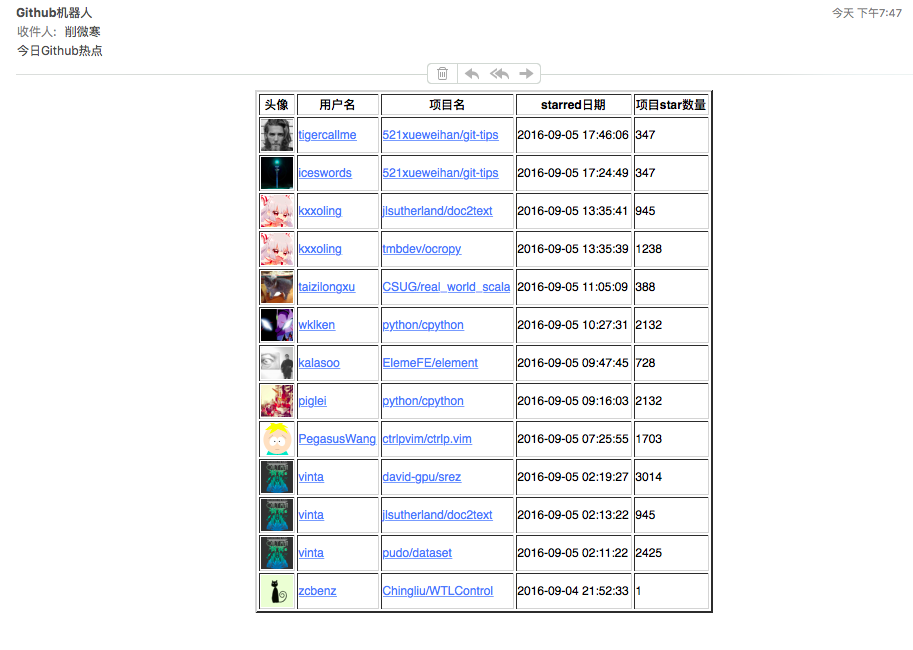This screenshot has height=650, width=913.
Task: Open the pudo/dataset project link
Action: (417, 553)
